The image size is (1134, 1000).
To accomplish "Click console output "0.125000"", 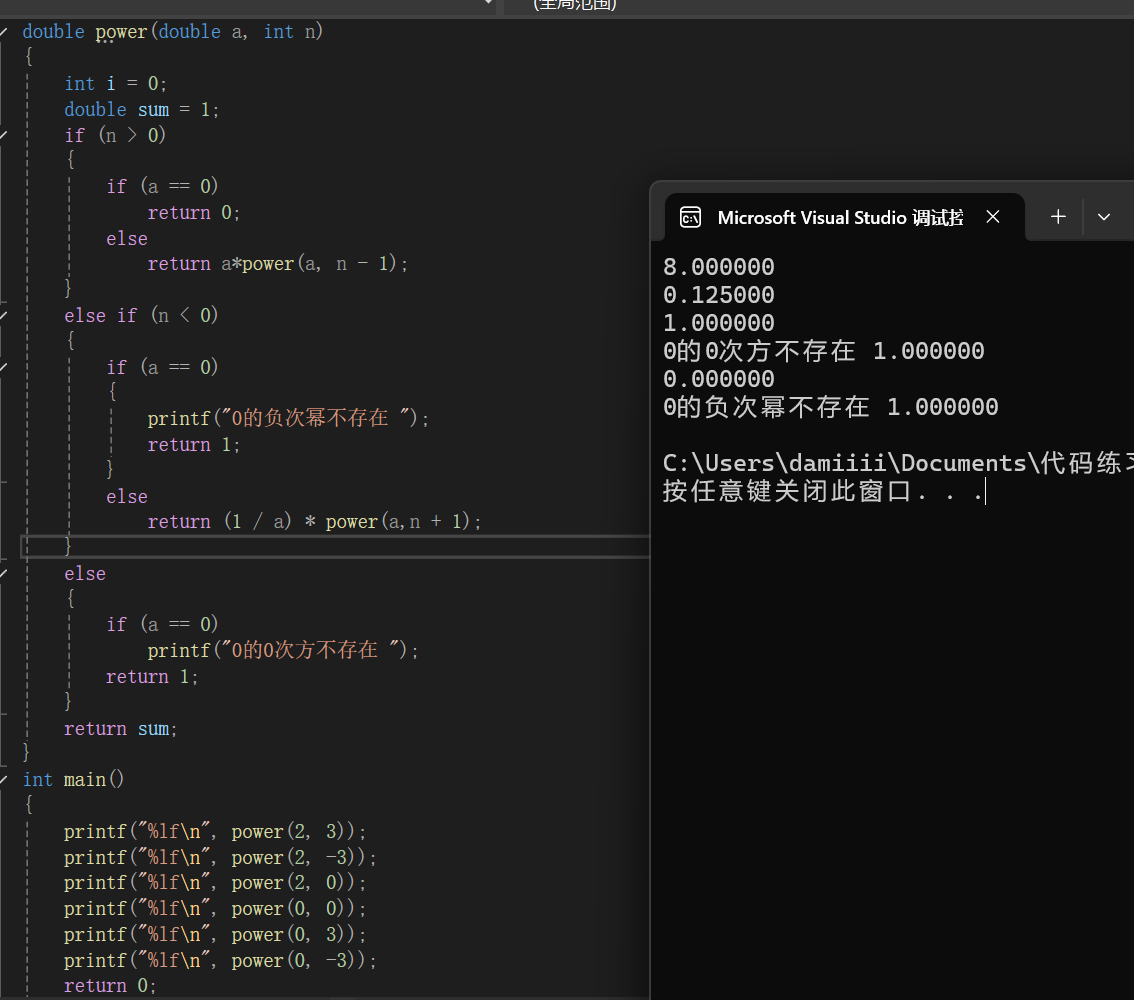I will pyautogui.click(x=719, y=295).
